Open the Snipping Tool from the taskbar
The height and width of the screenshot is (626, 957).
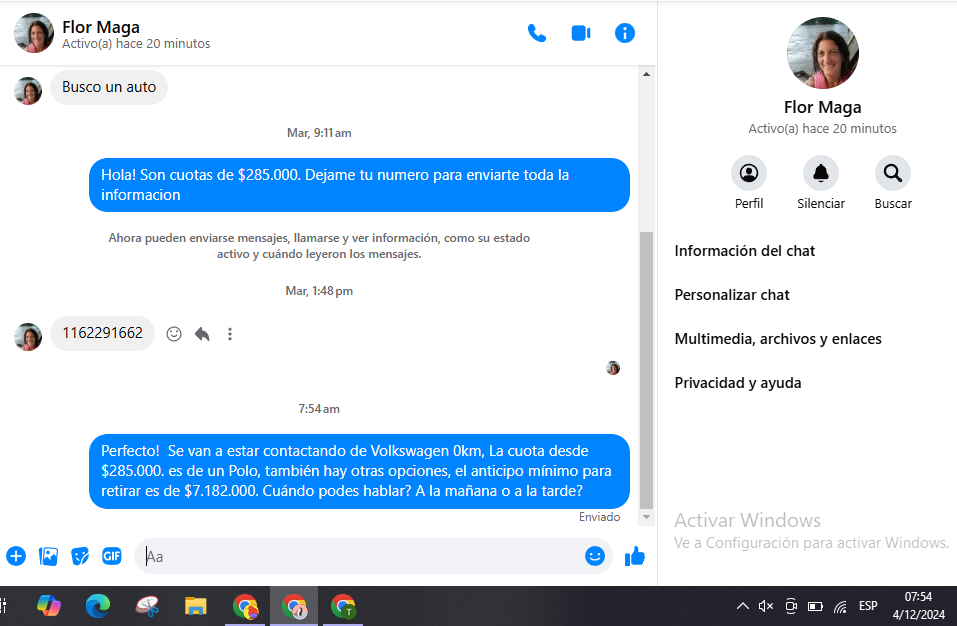147,606
